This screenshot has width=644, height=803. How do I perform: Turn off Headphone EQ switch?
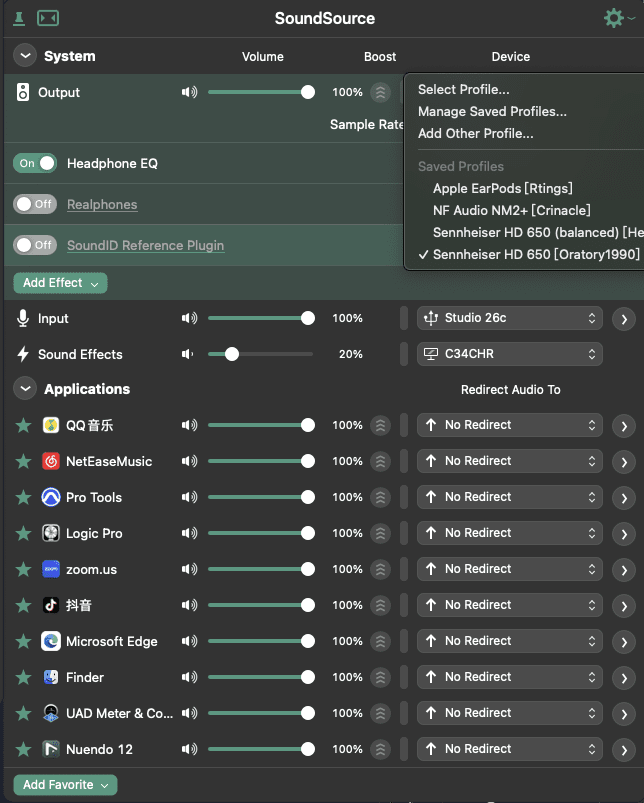(x=35, y=163)
